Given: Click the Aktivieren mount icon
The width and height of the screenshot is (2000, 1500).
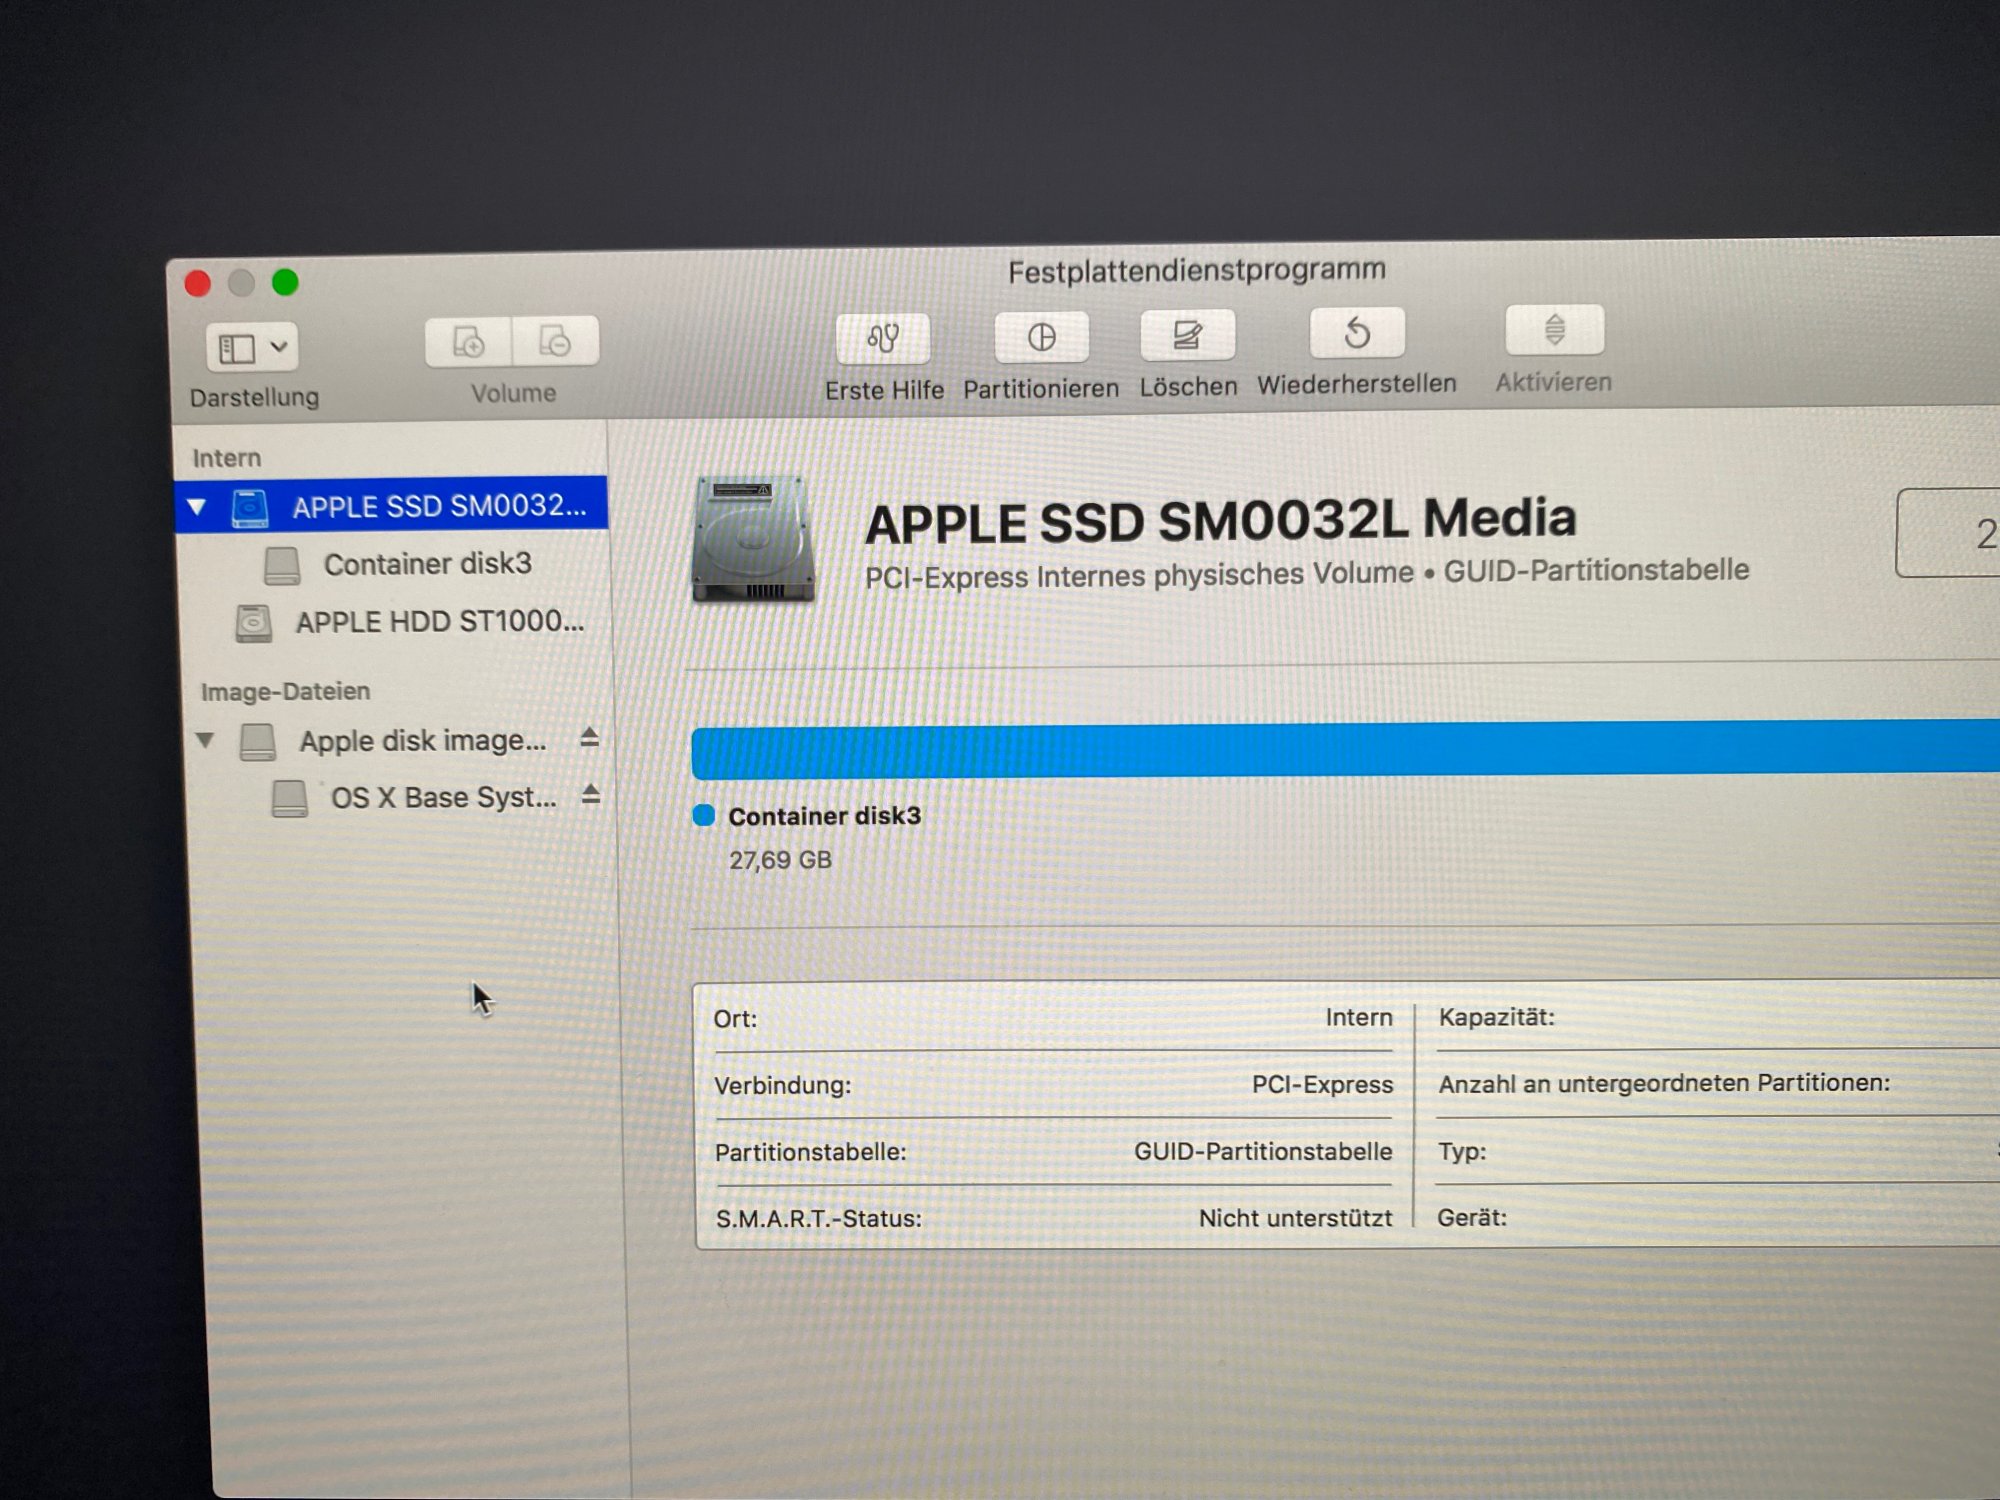Looking at the screenshot, I should 1554,329.
